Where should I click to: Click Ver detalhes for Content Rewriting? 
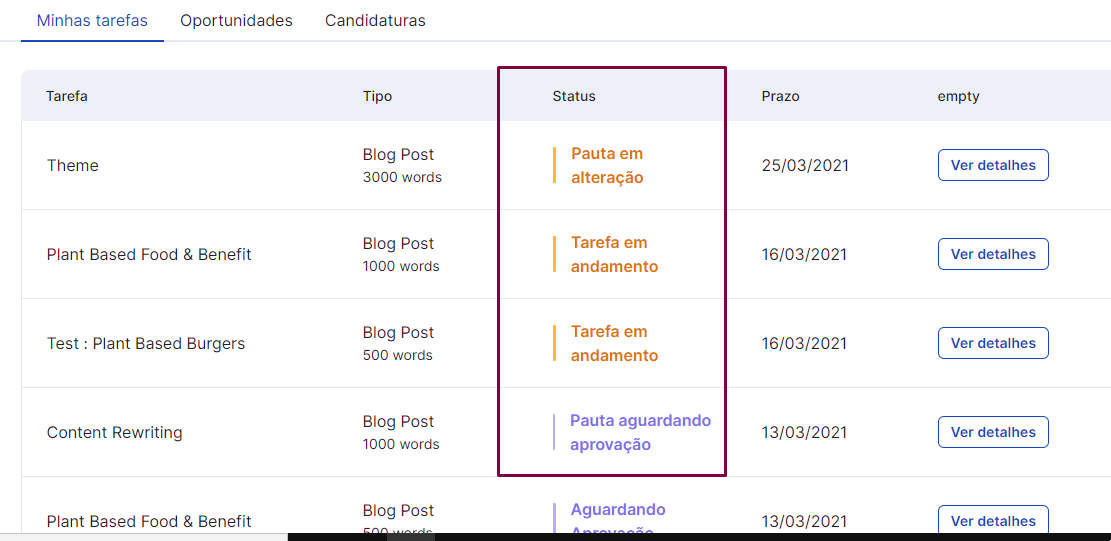coord(993,432)
